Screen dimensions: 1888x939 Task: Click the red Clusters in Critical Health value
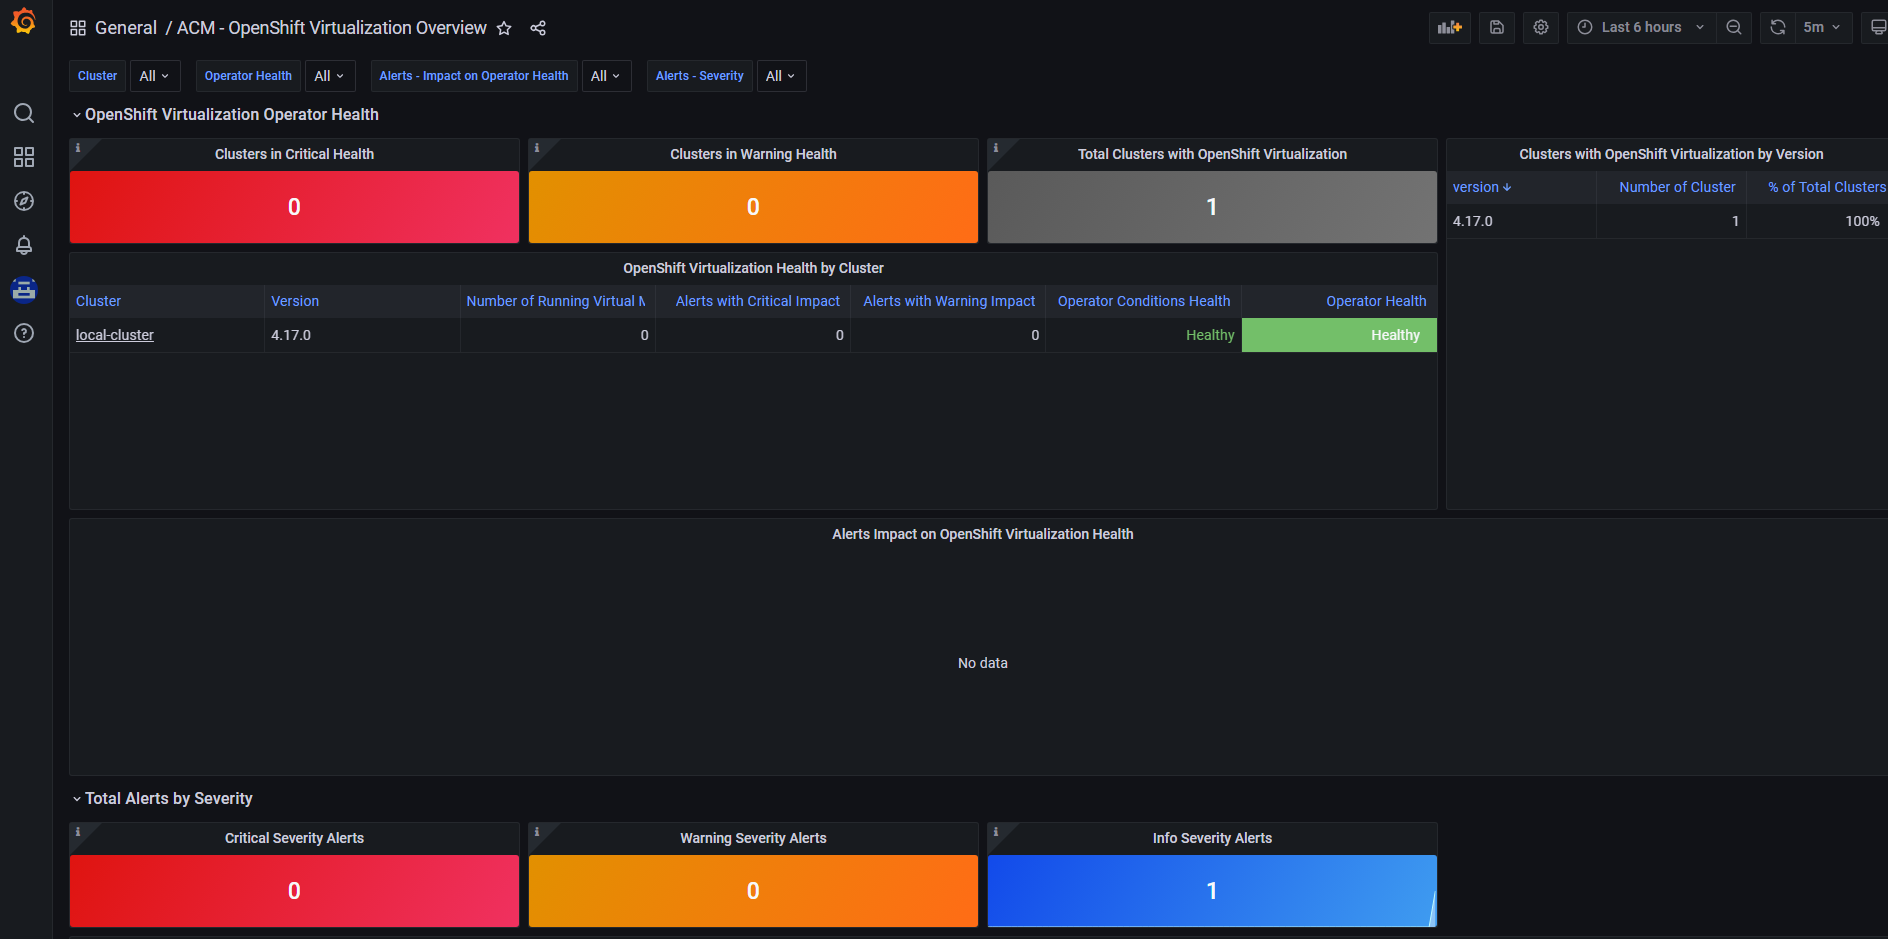(294, 207)
